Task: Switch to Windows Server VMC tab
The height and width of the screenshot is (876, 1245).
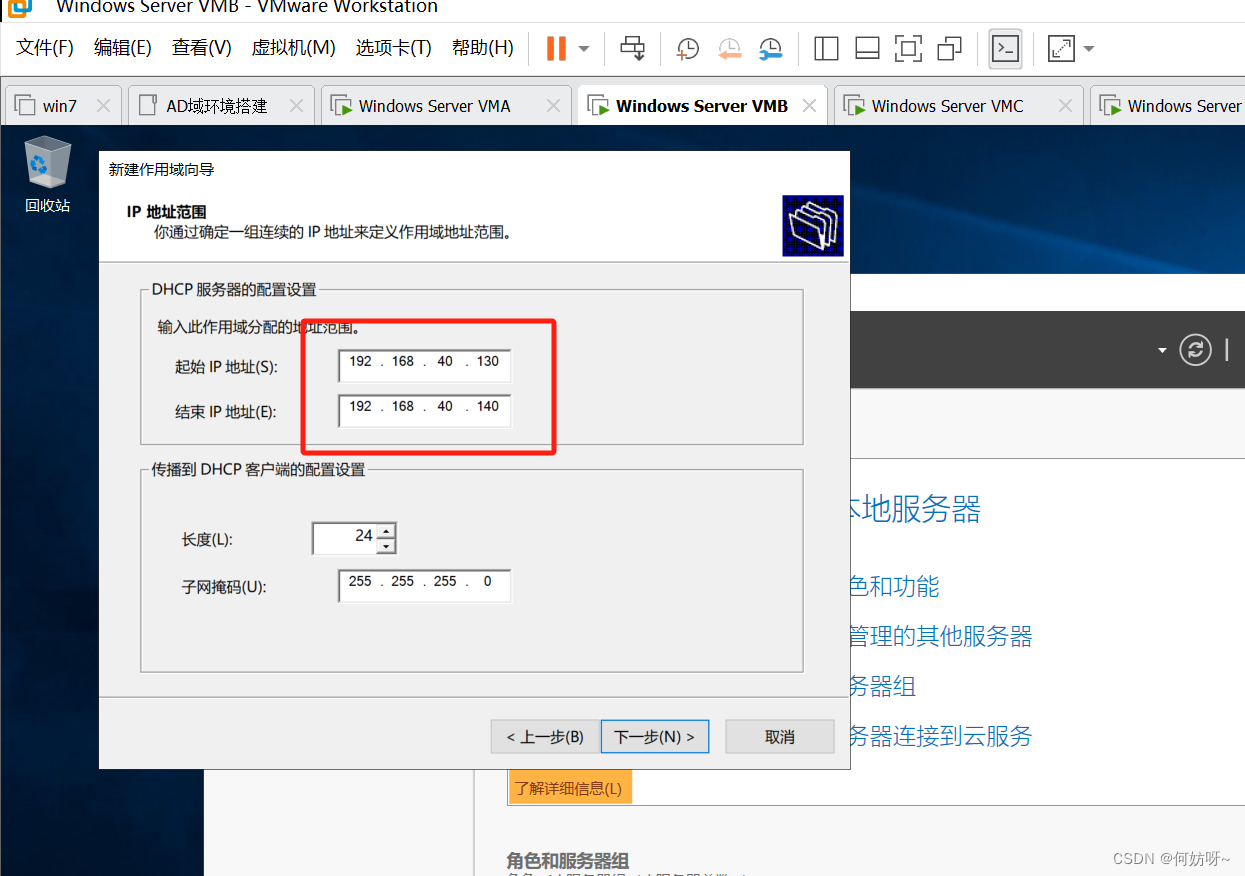Action: 946,106
